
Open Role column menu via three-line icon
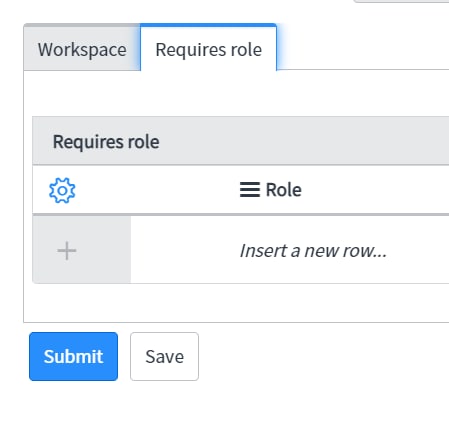250,190
